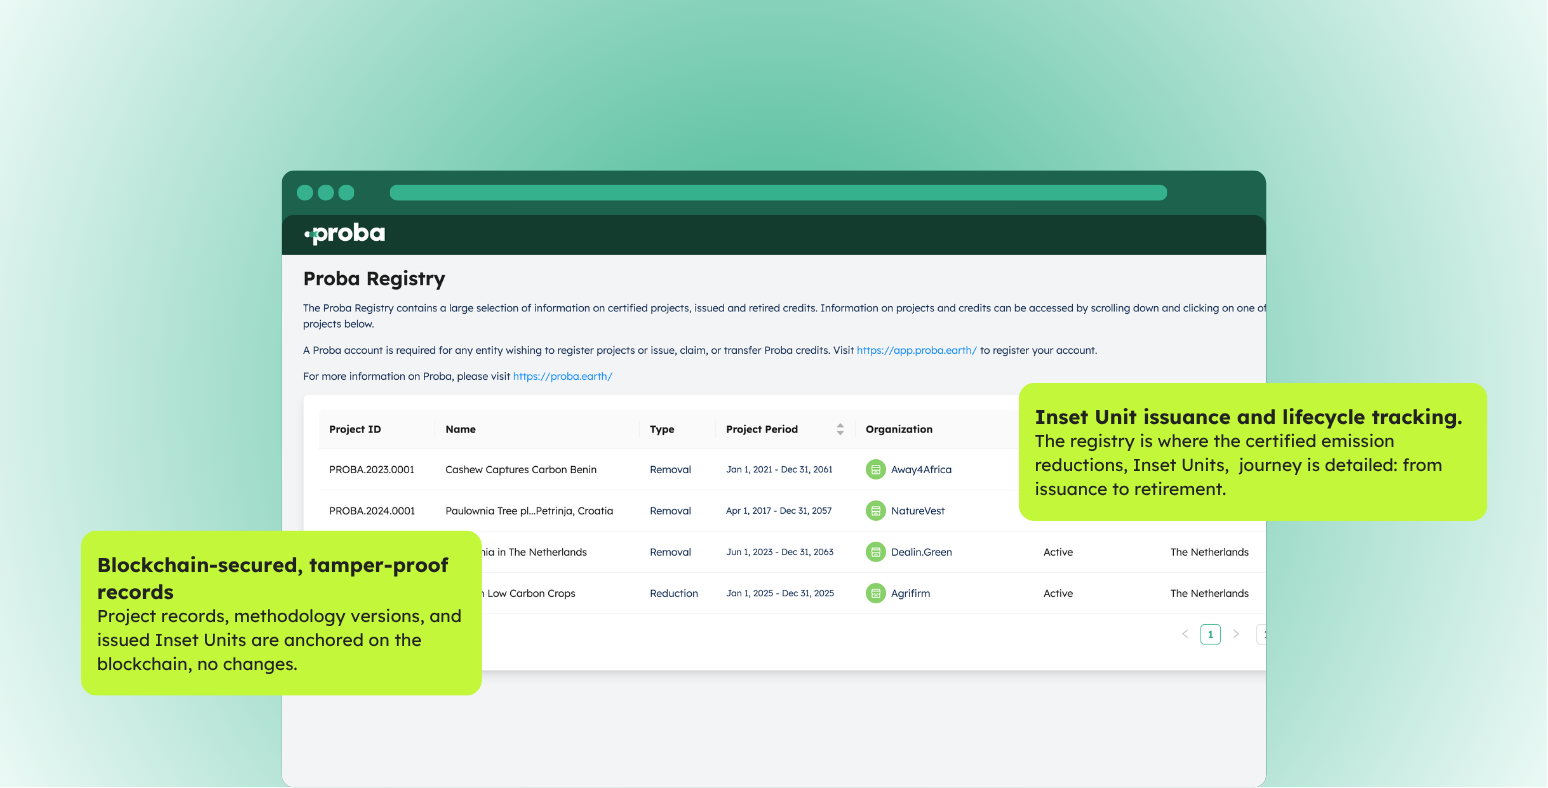Click the Proba Registry heading
This screenshot has height=788, width=1548.
tap(374, 280)
